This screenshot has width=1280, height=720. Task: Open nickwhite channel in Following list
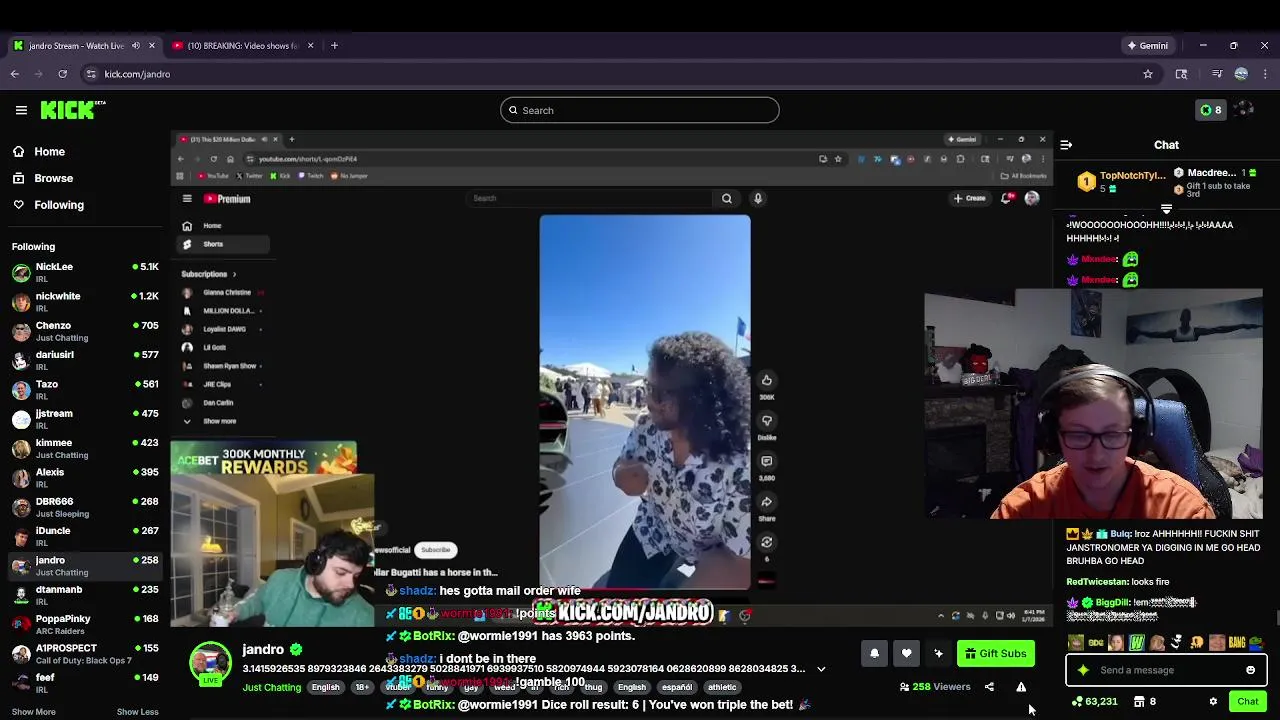85,302
